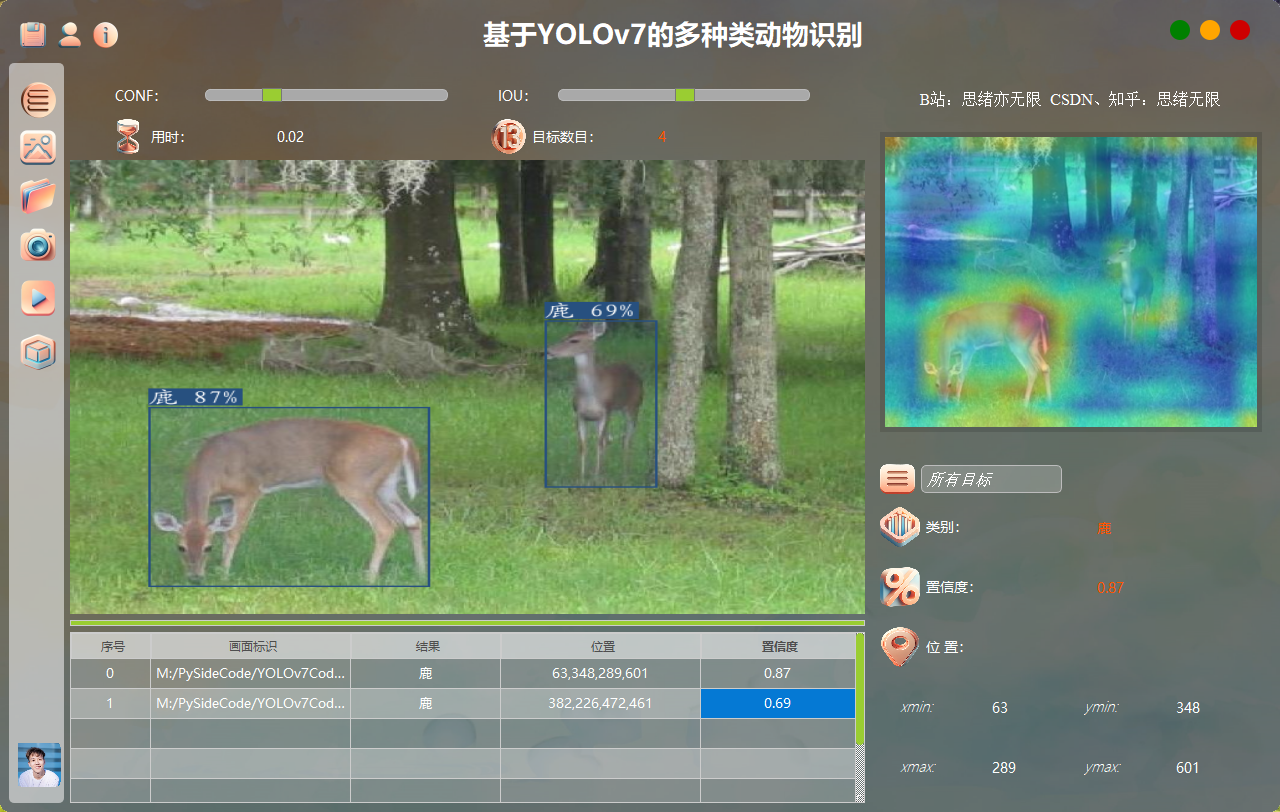Select row 0 index cell
The width and height of the screenshot is (1280, 812).
[110, 673]
